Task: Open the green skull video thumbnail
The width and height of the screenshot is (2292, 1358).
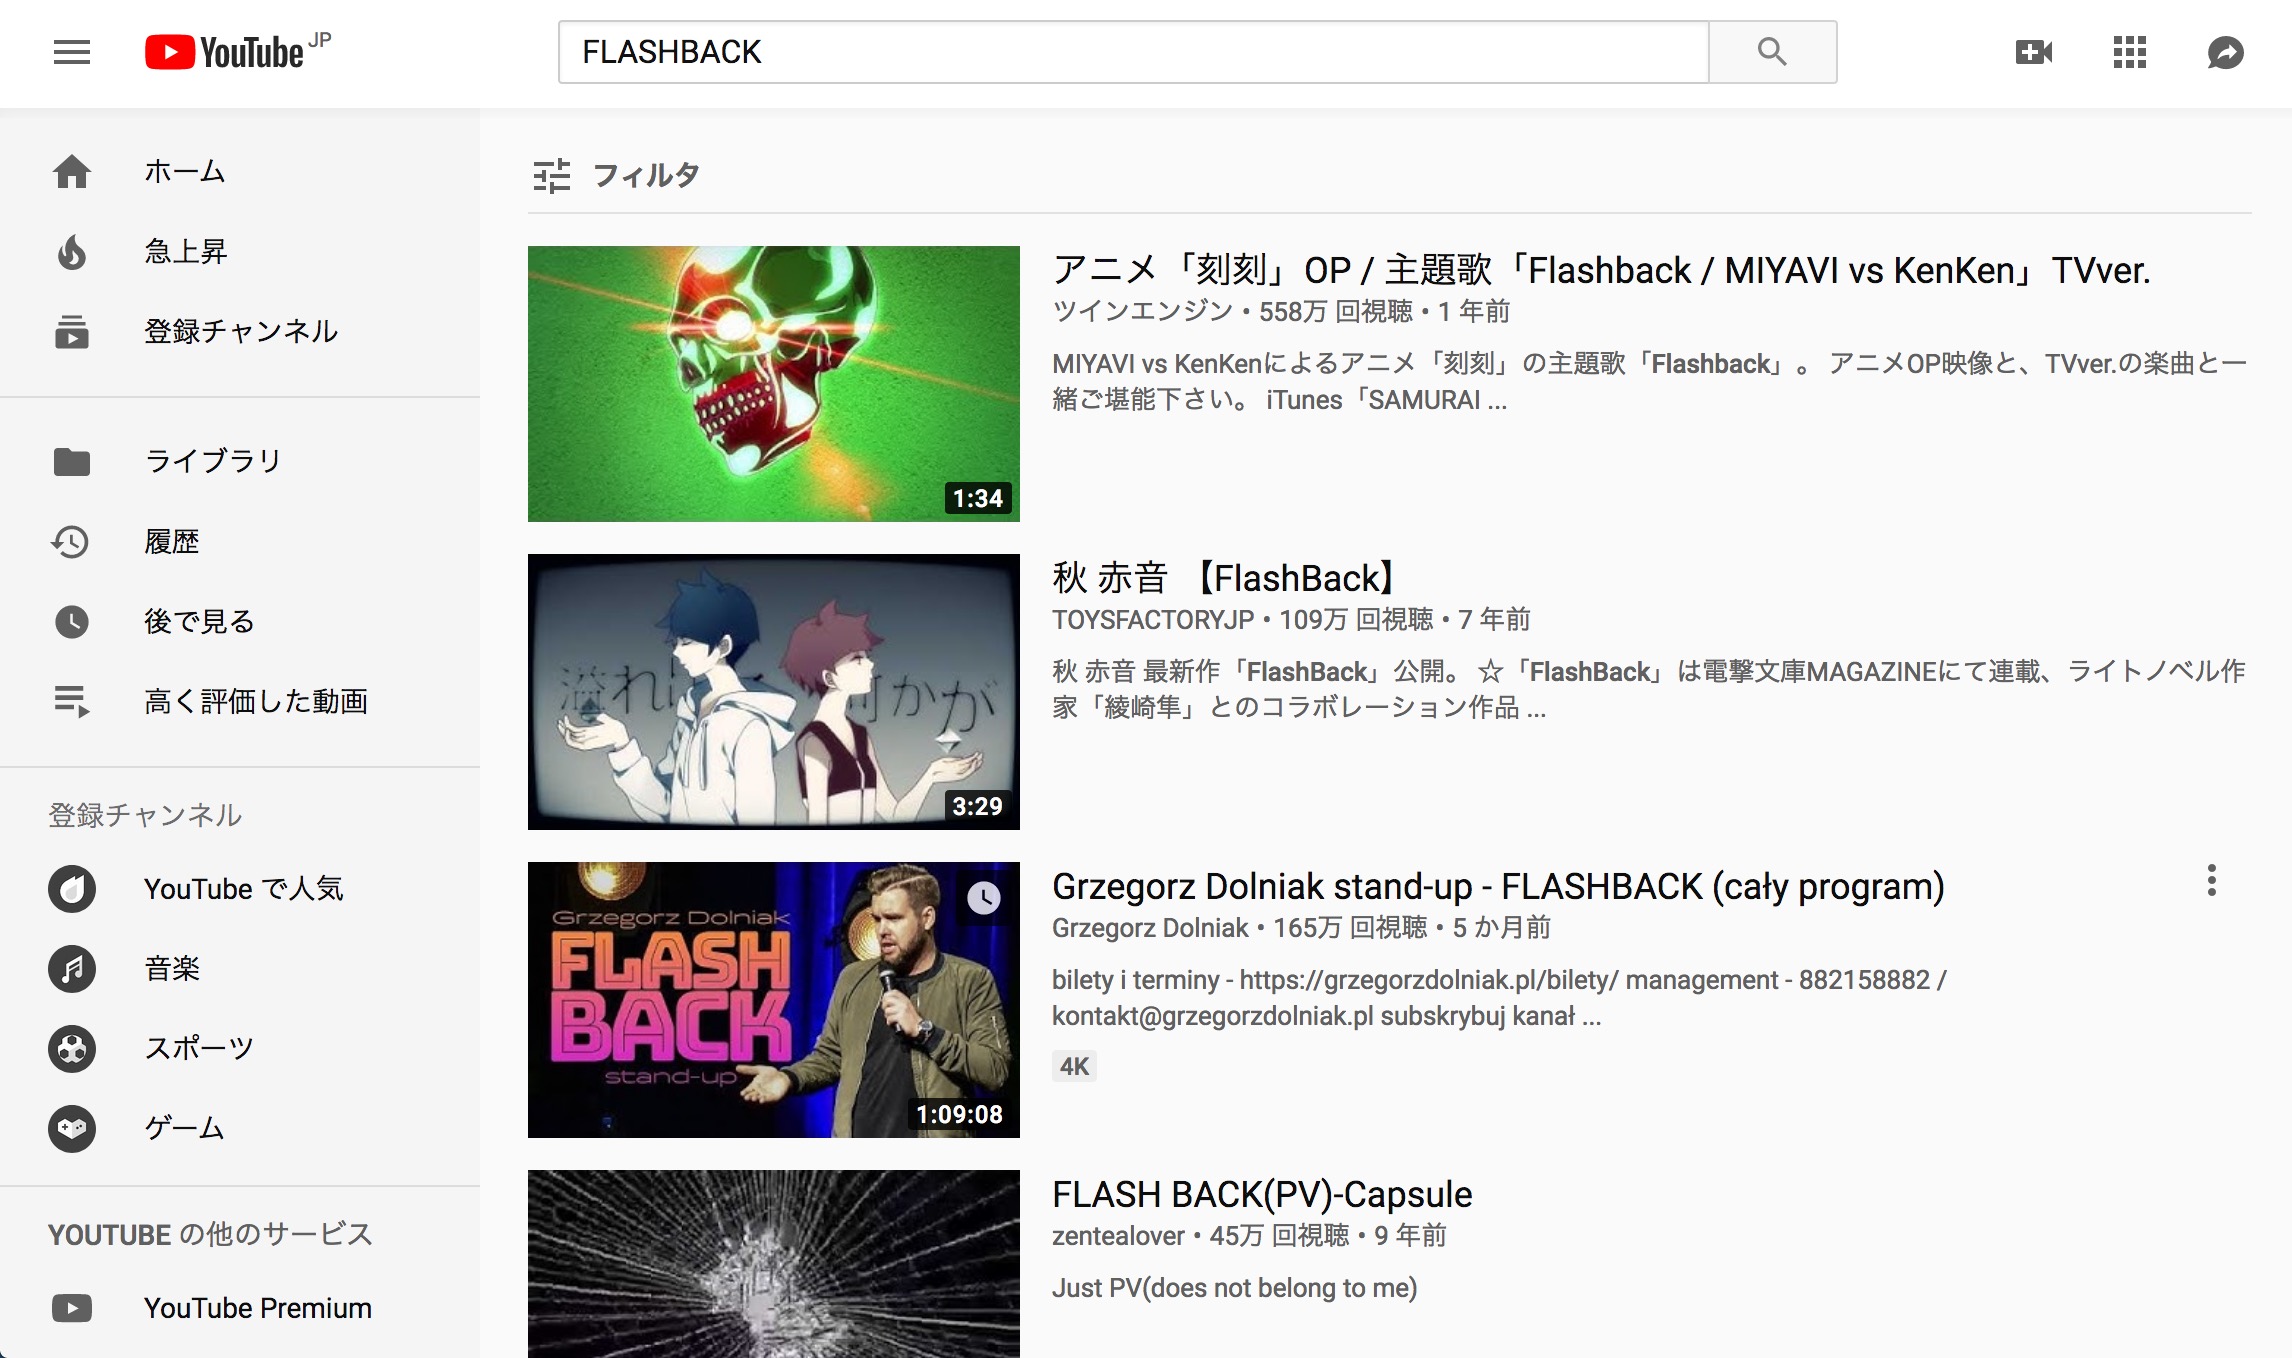Action: pyautogui.click(x=774, y=384)
